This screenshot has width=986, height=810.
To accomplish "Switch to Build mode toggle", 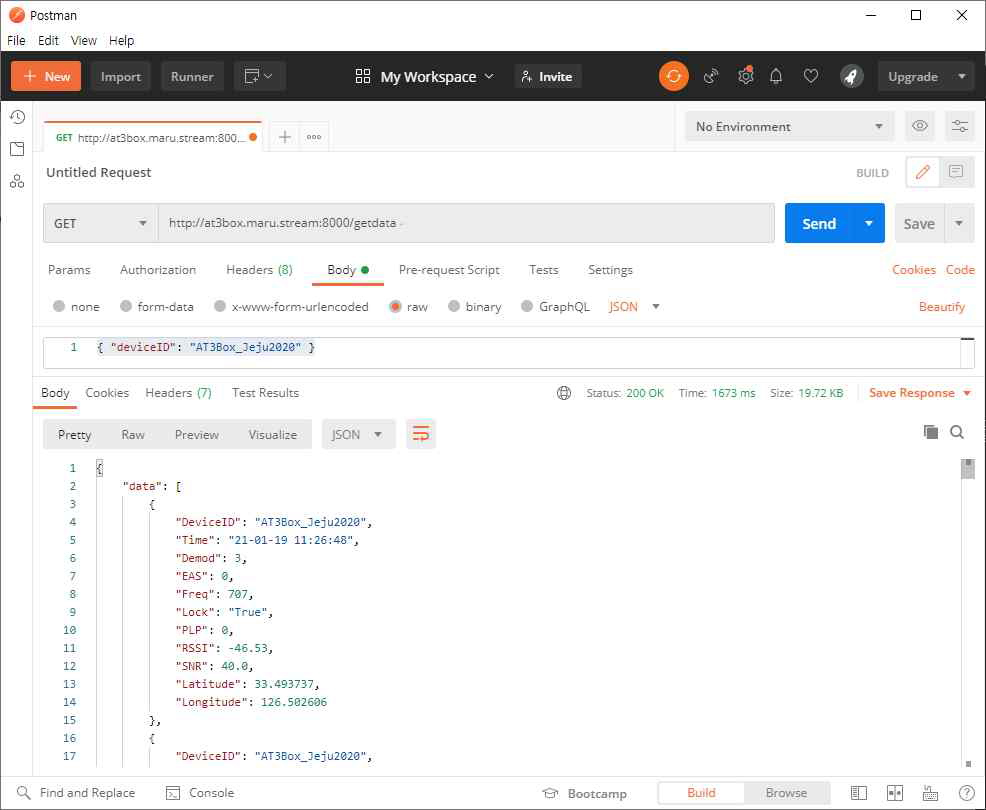I will pos(701,793).
